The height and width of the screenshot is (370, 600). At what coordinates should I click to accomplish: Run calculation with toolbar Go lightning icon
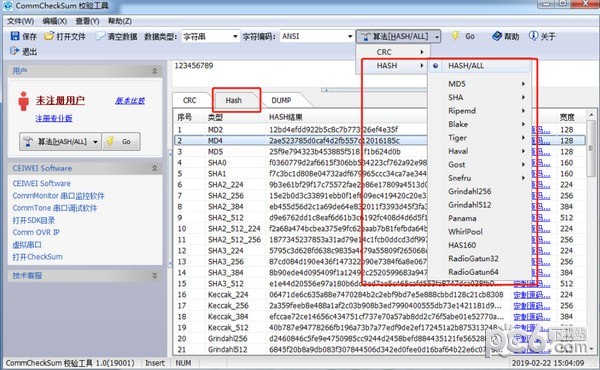[x=455, y=36]
